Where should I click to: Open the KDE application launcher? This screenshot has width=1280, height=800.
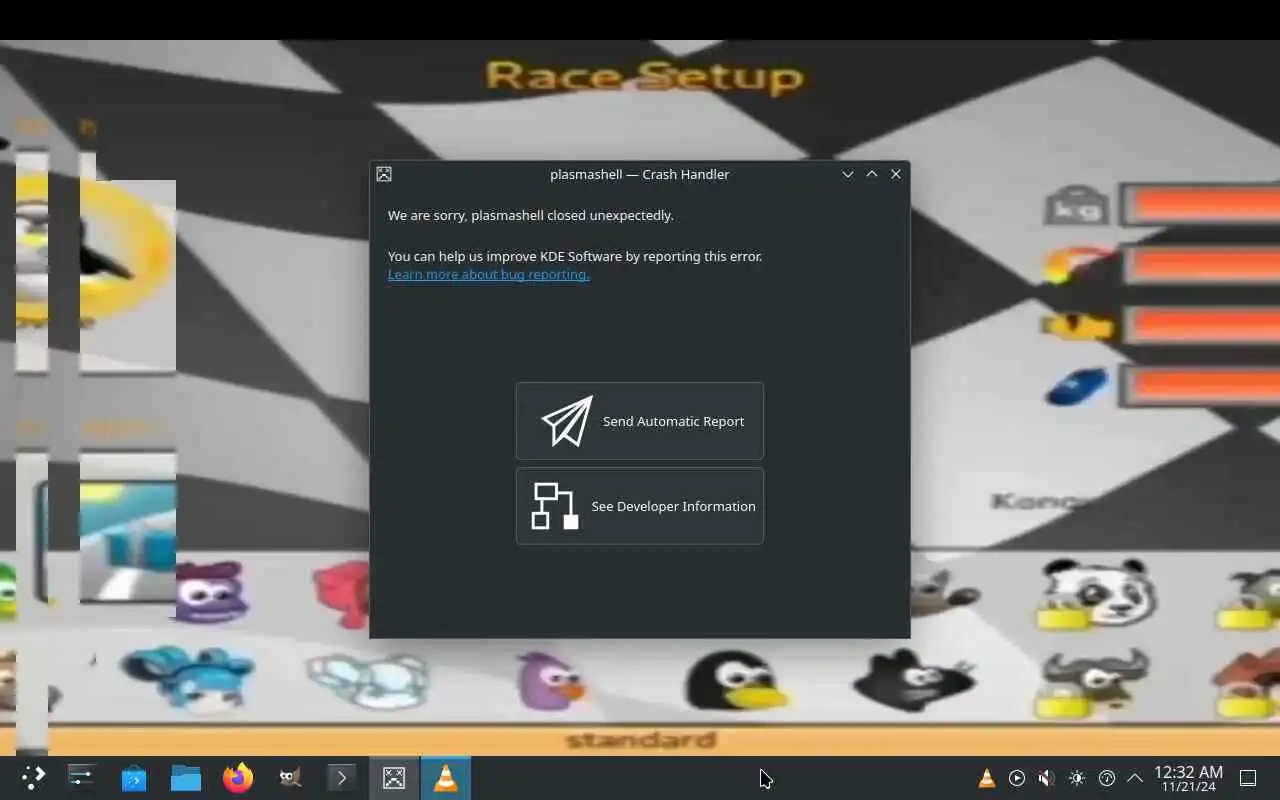[x=33, y=777]
